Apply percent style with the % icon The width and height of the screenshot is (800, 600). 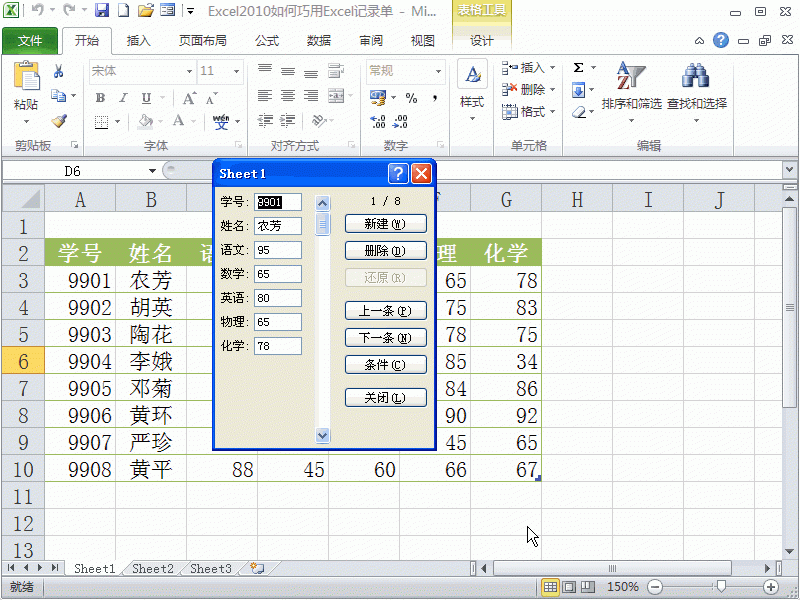point(409,96)
